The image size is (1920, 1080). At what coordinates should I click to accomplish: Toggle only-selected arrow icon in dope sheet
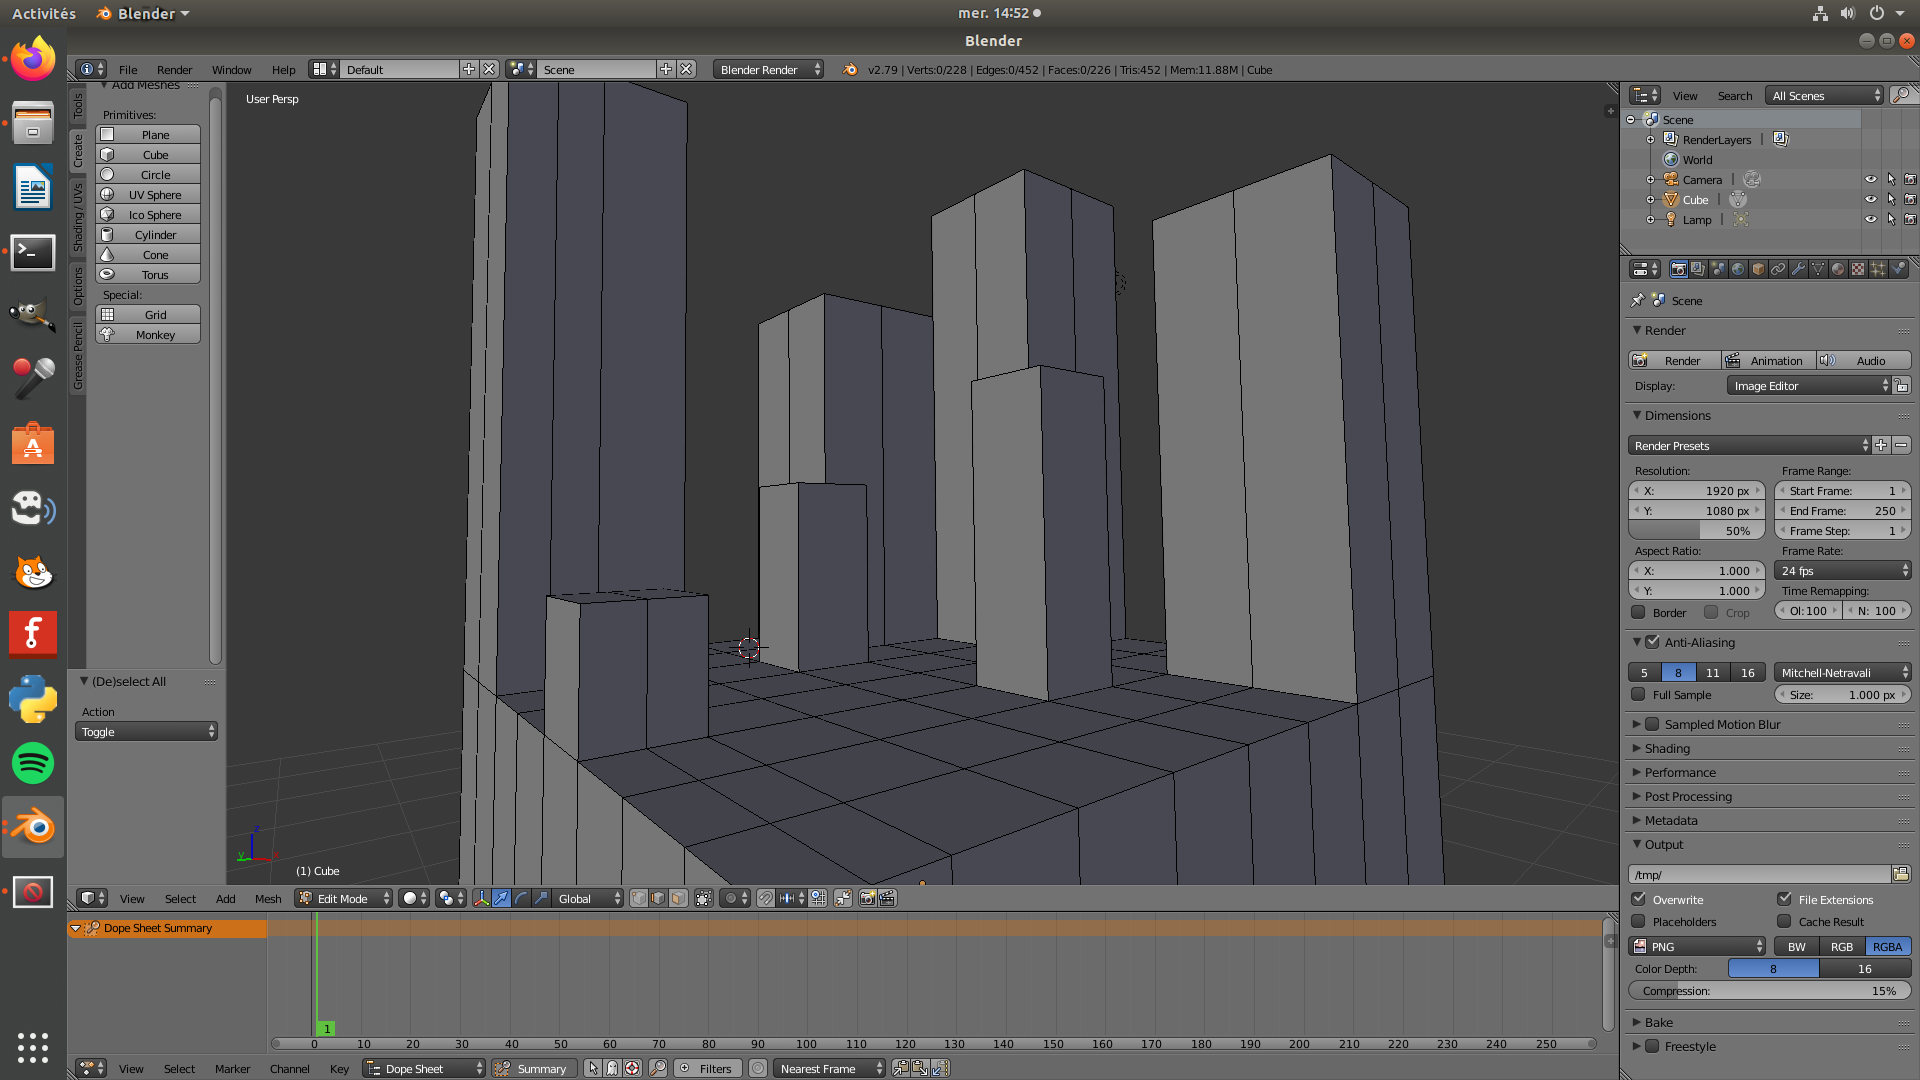point(593,1068)
